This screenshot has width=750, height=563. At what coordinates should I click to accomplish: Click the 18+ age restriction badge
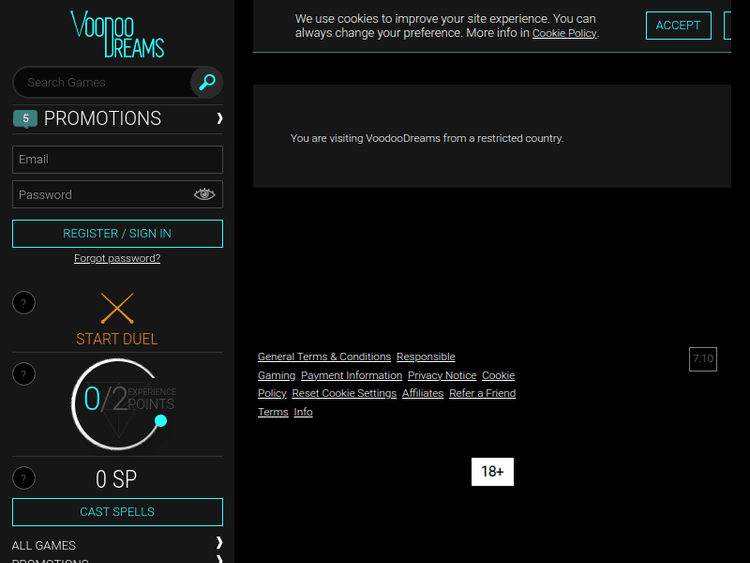pos(492,471)
